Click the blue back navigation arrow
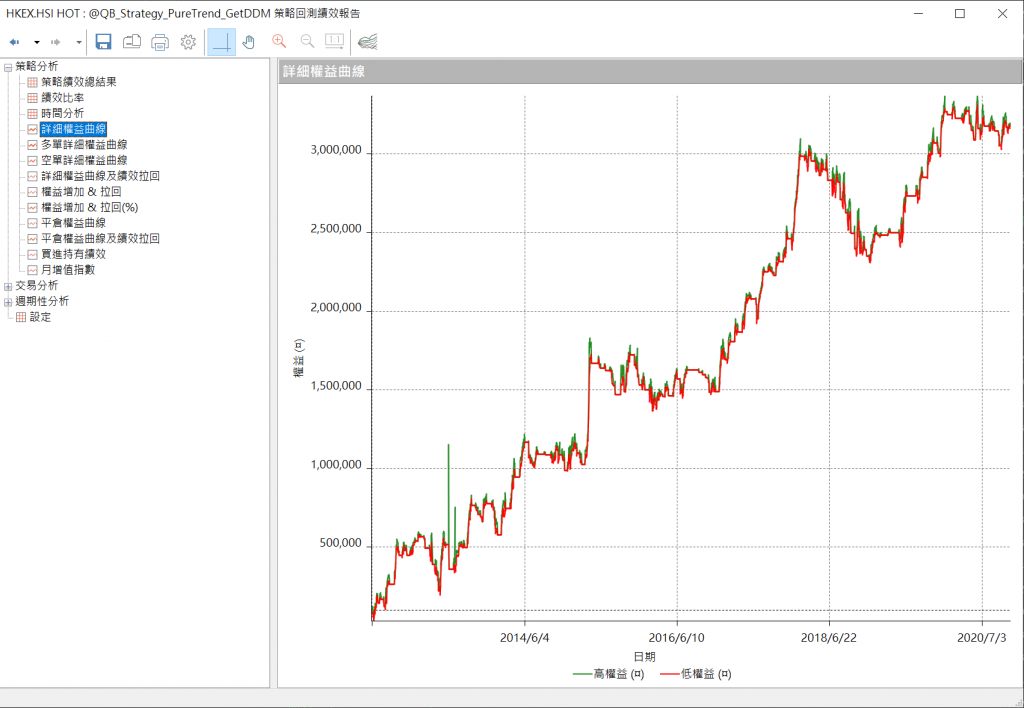The height and width of the screenshot is (708, 1024). point(15,42)
